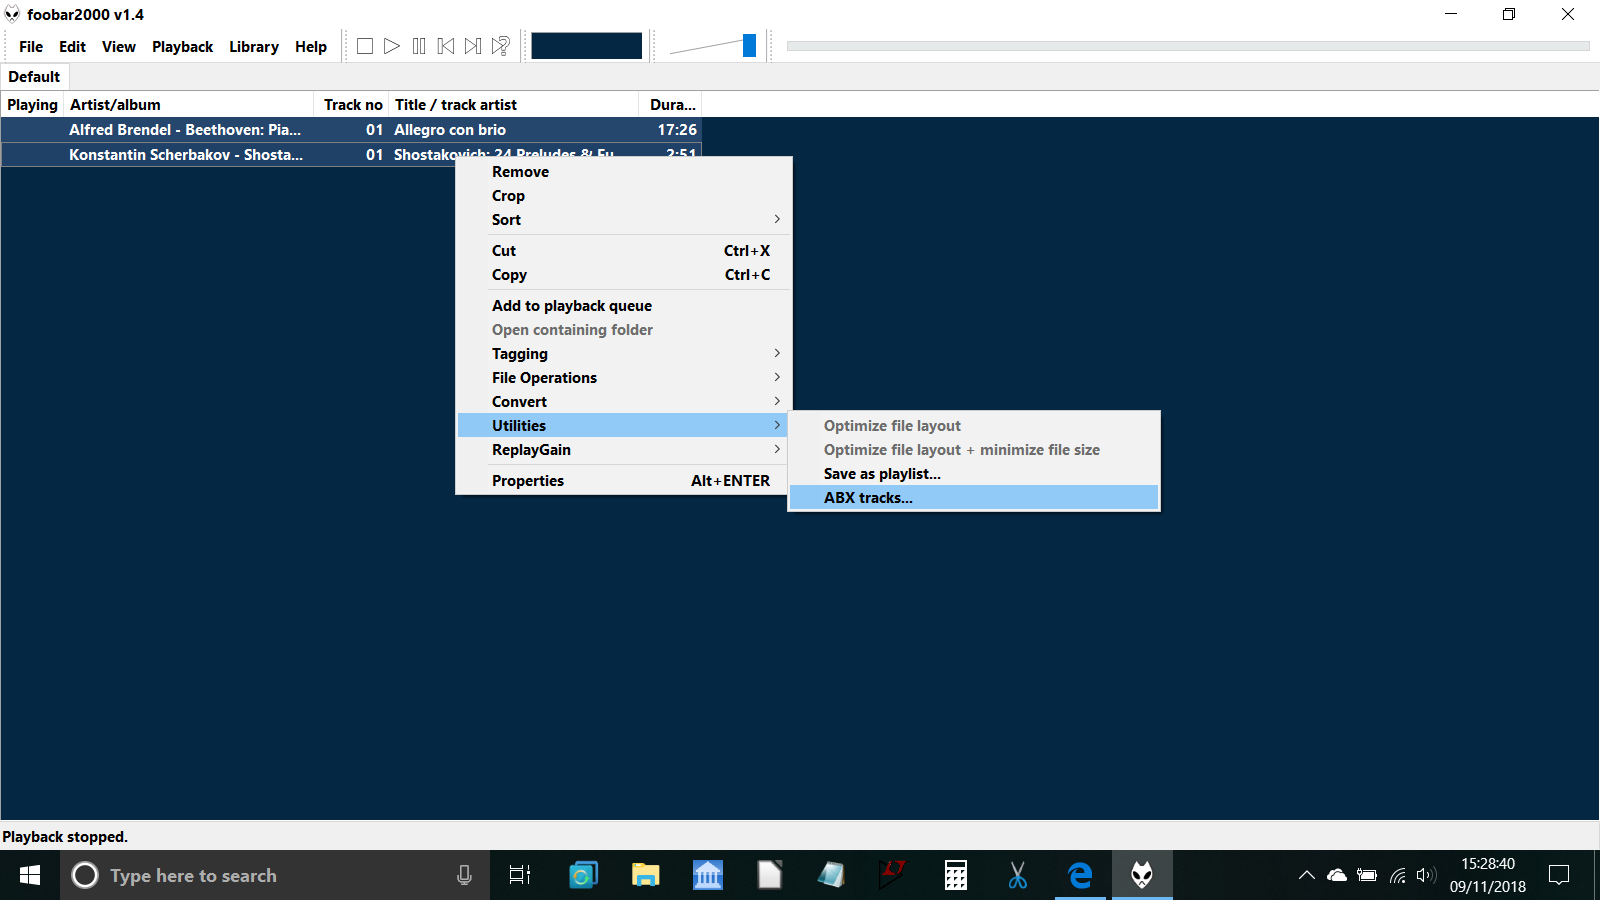Screen dimensions: 1600x900
Task: Expand the File Operations submenu
Action: pyautogui.click(x=624, y=378)
